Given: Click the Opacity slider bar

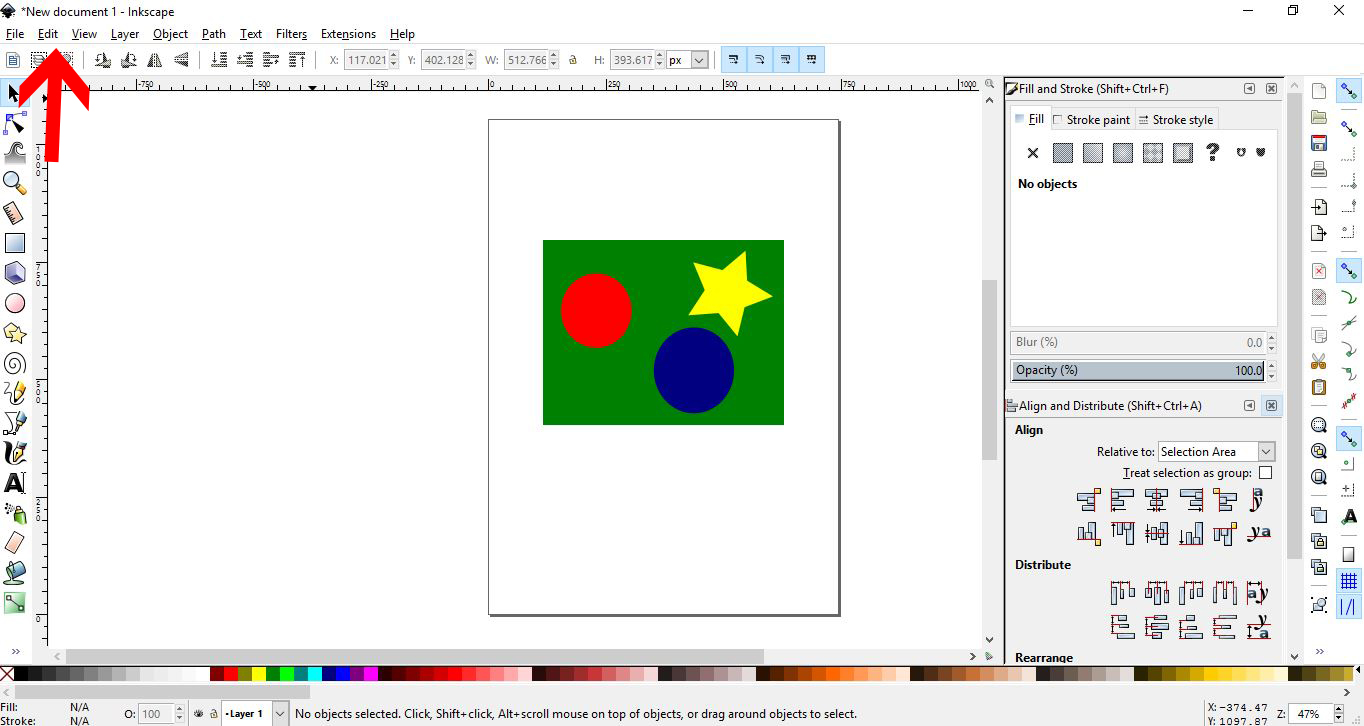Looking at the screenshot, I should coord(1138,370).
